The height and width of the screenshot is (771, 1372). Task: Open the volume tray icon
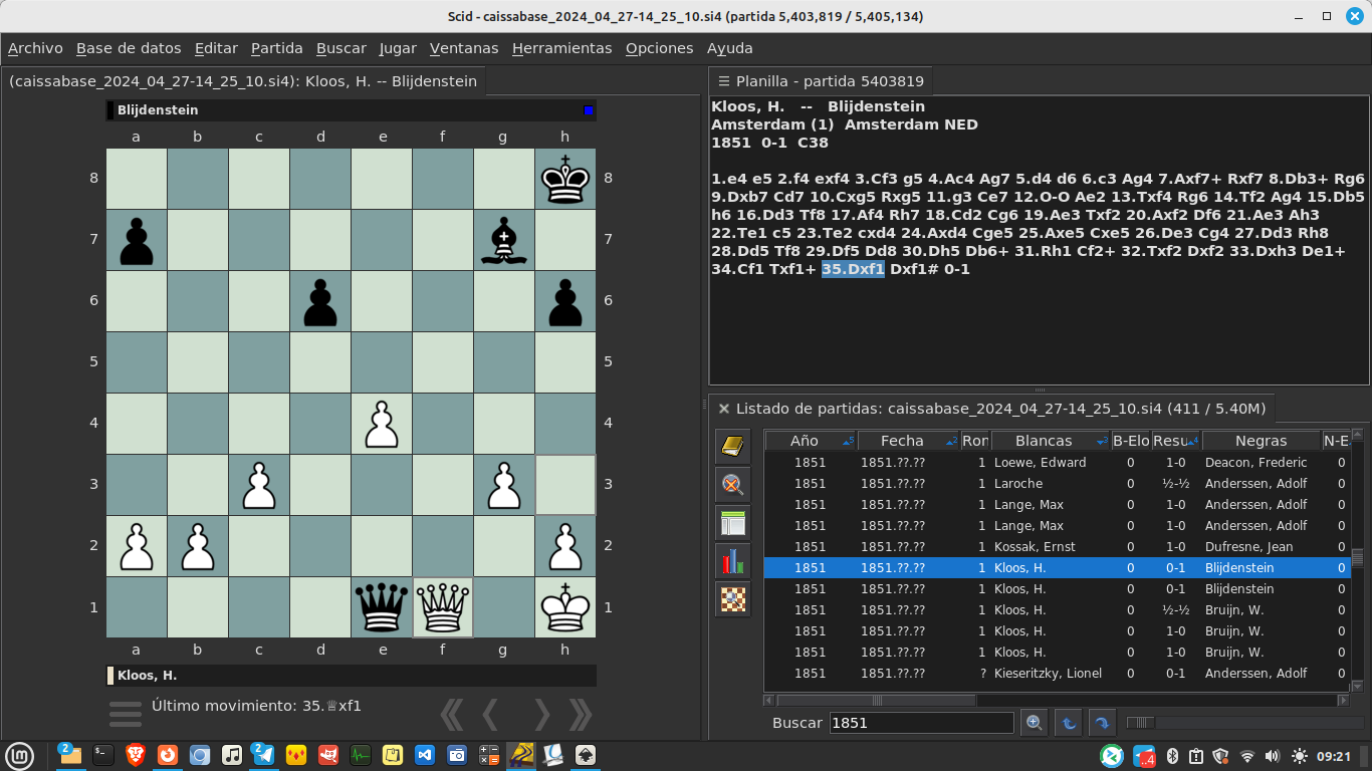1272,756
